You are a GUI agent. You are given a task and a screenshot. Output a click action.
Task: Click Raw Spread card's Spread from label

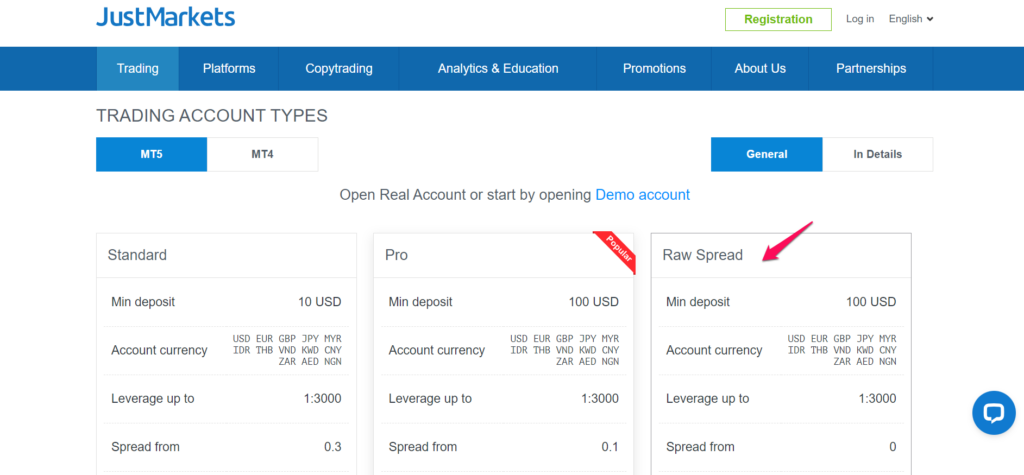click(x=700, y=447)
